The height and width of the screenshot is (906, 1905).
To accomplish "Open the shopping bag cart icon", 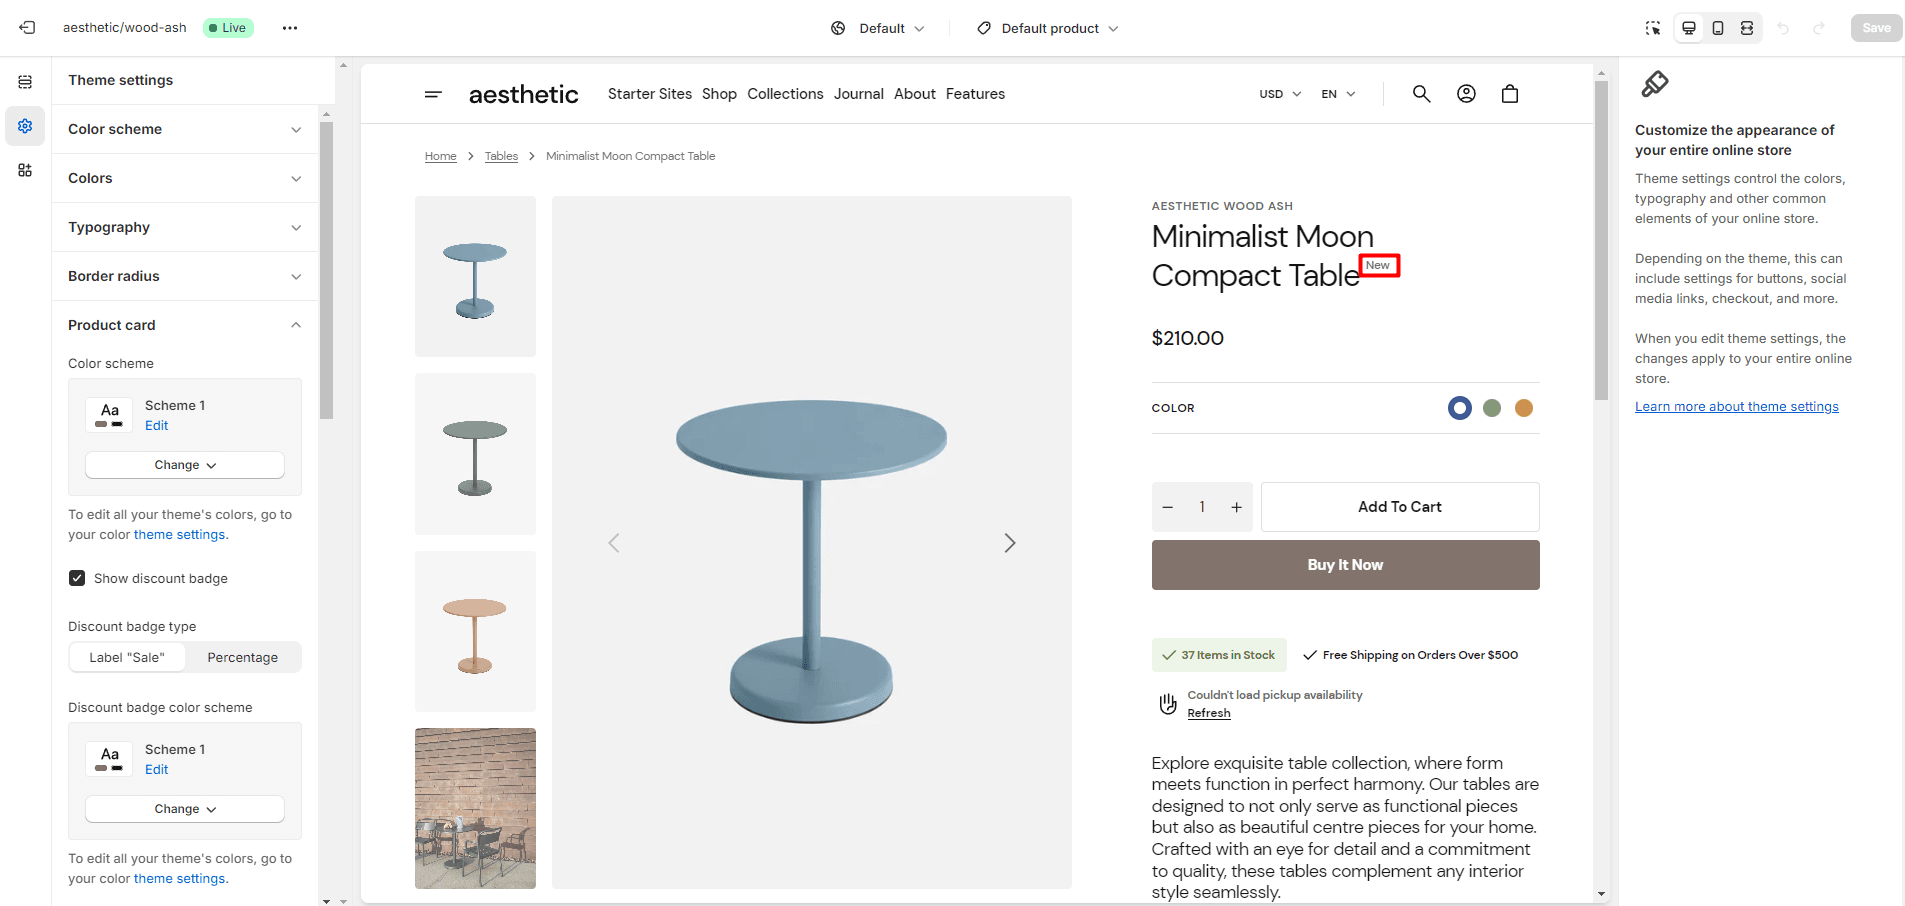I will click(1510, 94).
